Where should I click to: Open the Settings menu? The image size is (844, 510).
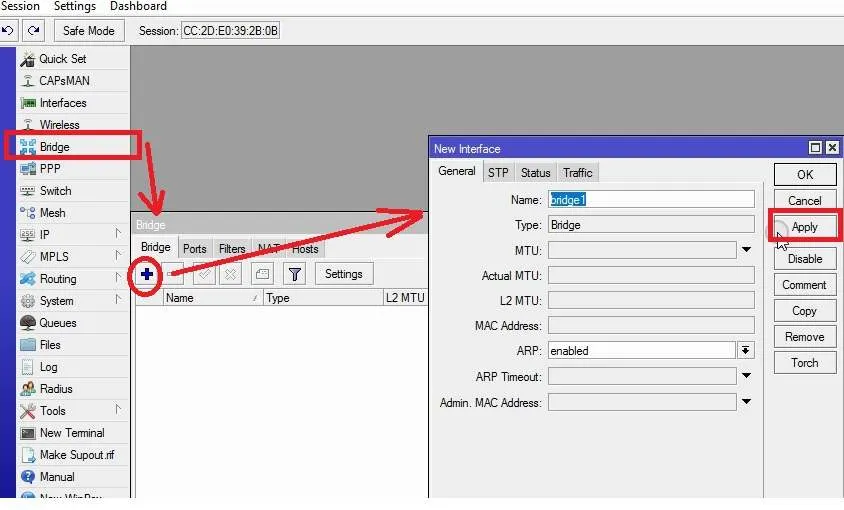75,6
